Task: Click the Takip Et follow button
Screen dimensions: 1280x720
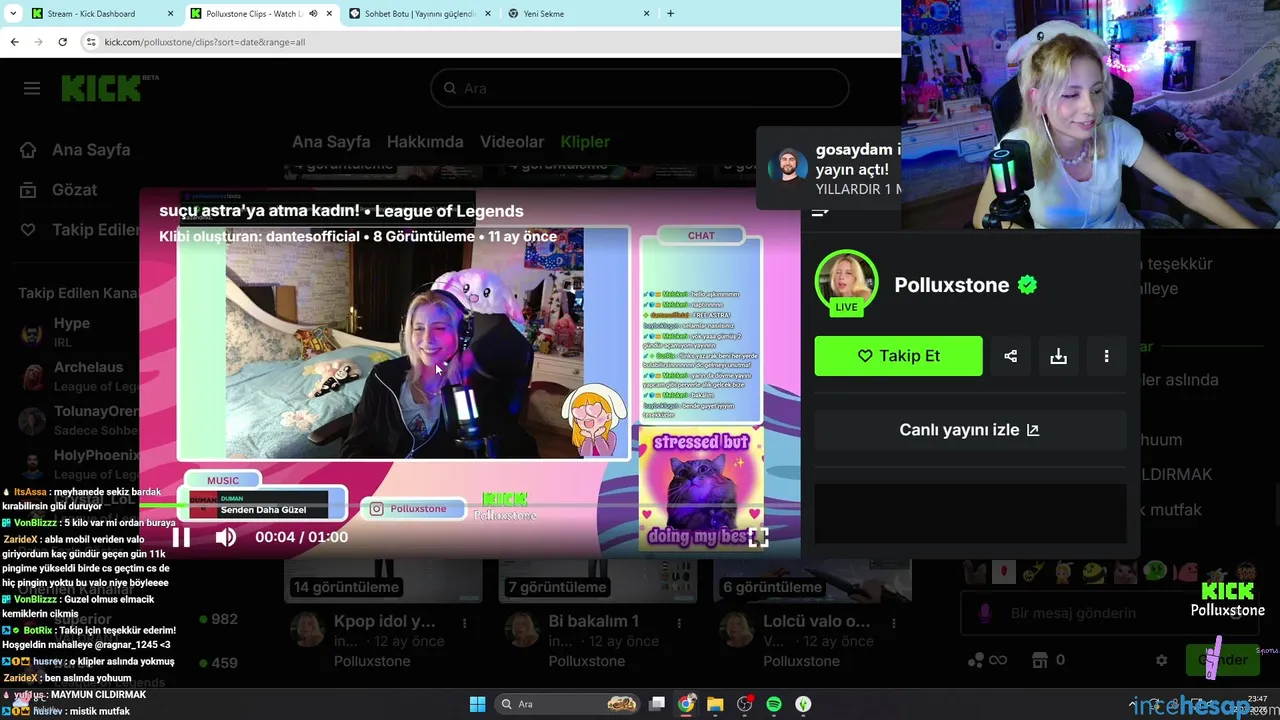Action: (x=898, y=356)
